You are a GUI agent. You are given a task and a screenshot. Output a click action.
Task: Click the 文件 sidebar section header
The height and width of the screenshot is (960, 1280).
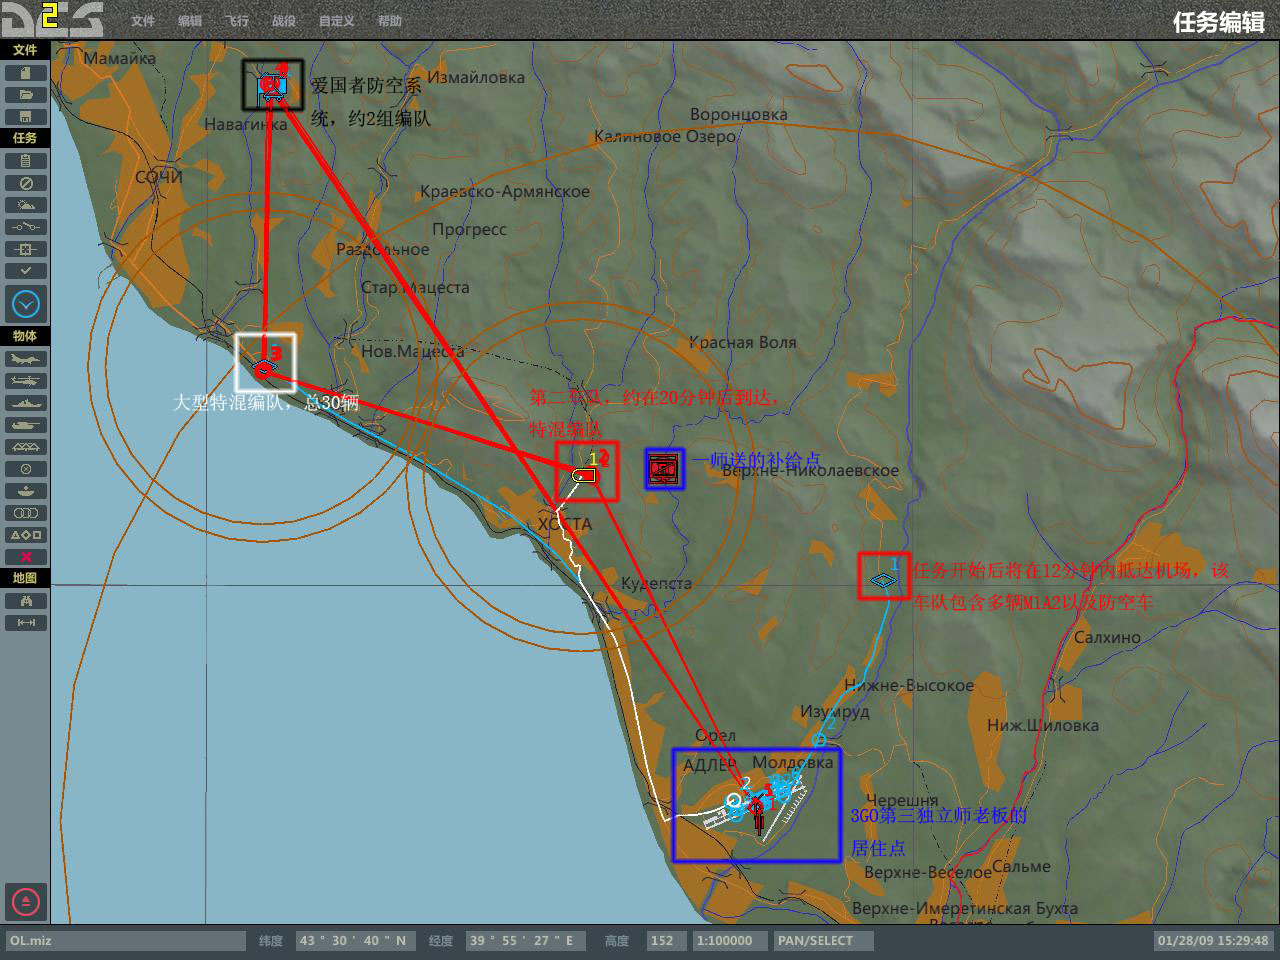click(x=25, y=50)
